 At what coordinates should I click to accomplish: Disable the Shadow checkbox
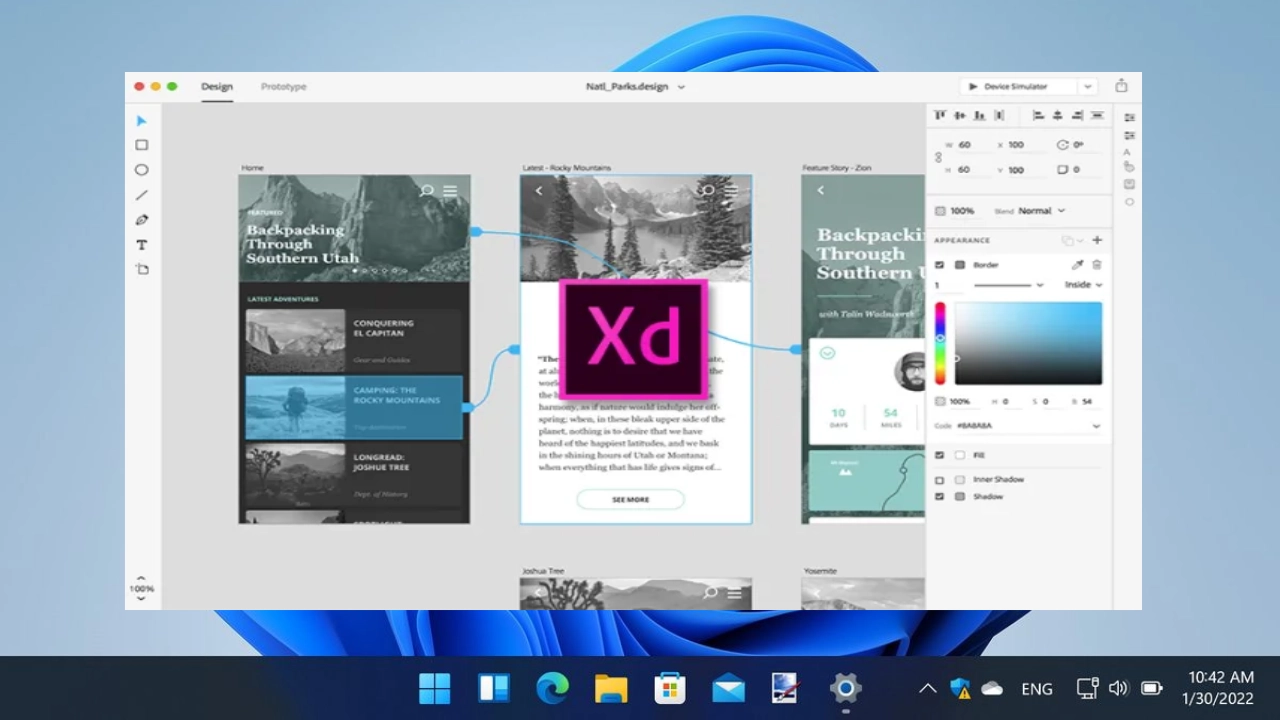pos(939,496)
